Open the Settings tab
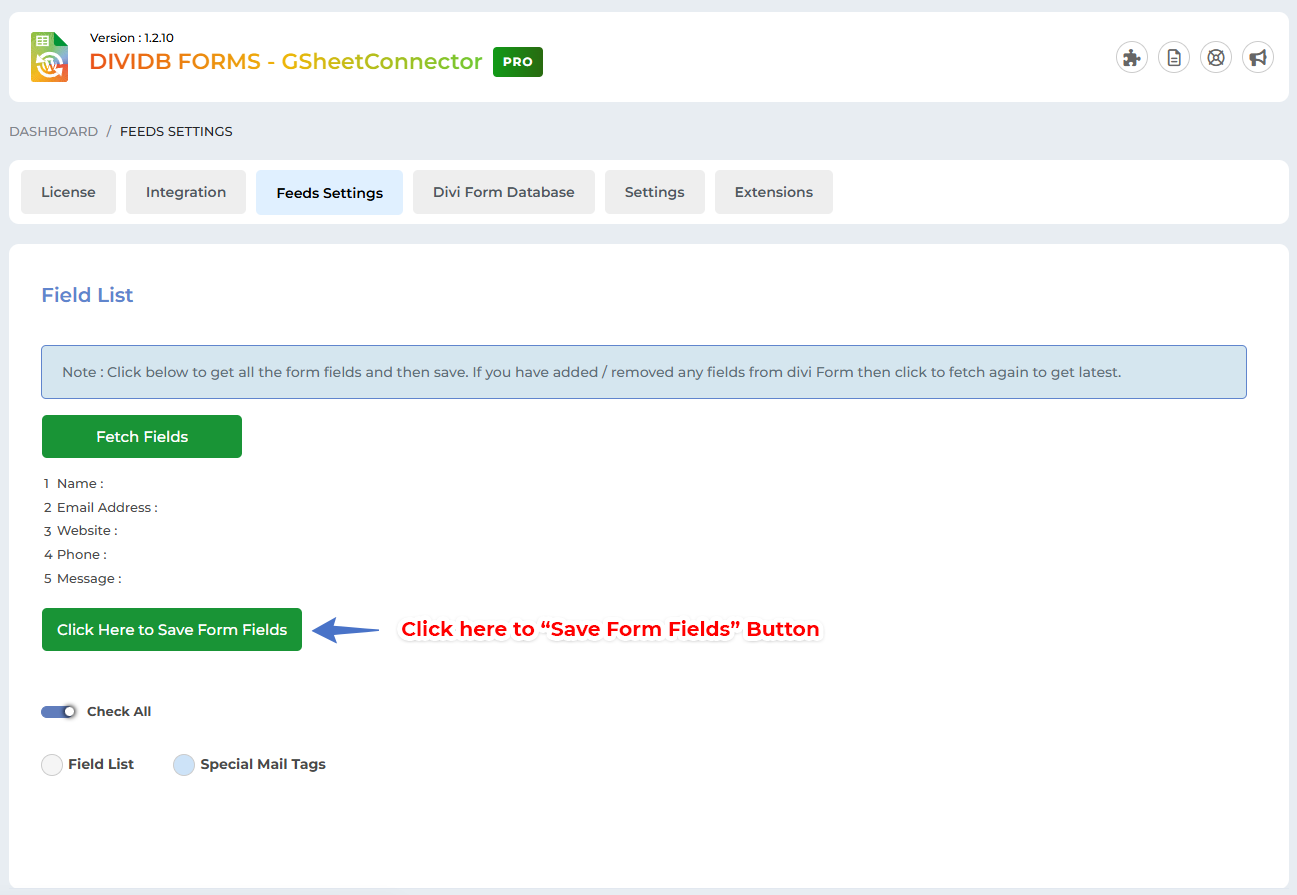 pyautogui.click(x=654, y=192)
